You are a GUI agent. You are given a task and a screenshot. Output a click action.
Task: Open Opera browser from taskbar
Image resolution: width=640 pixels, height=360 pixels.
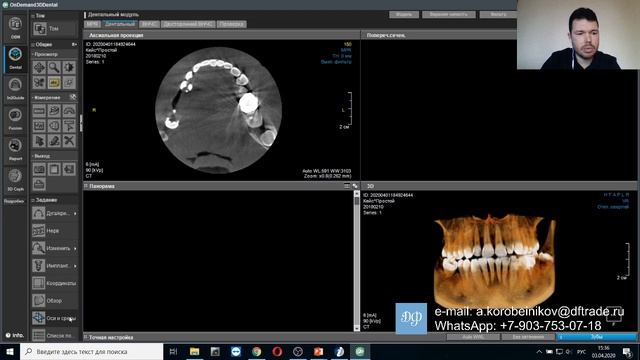point(277,351)
